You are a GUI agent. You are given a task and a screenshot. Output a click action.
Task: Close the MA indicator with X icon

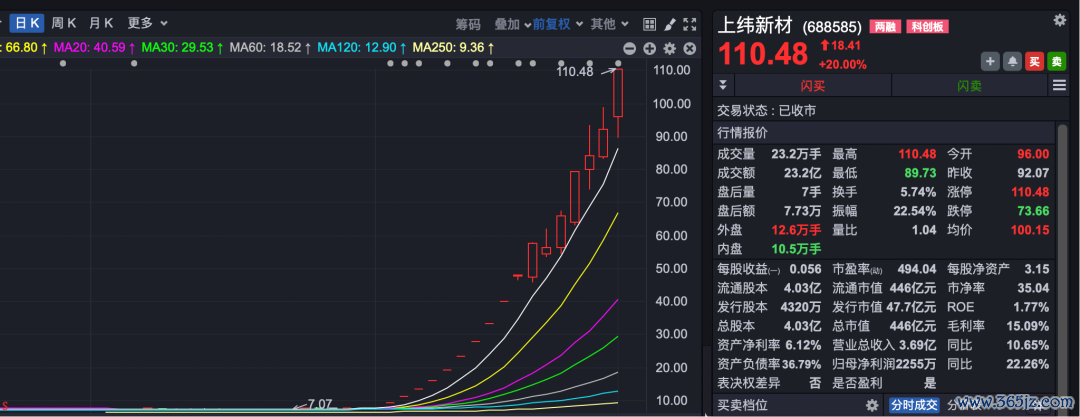690,48
